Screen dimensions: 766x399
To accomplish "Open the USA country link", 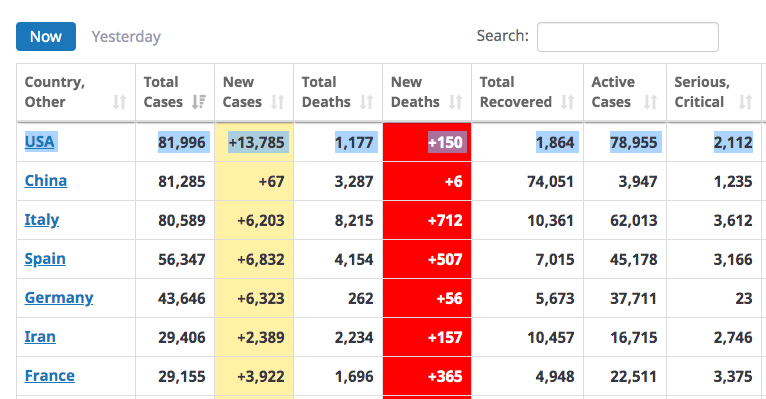I will [x=40, y=142].
